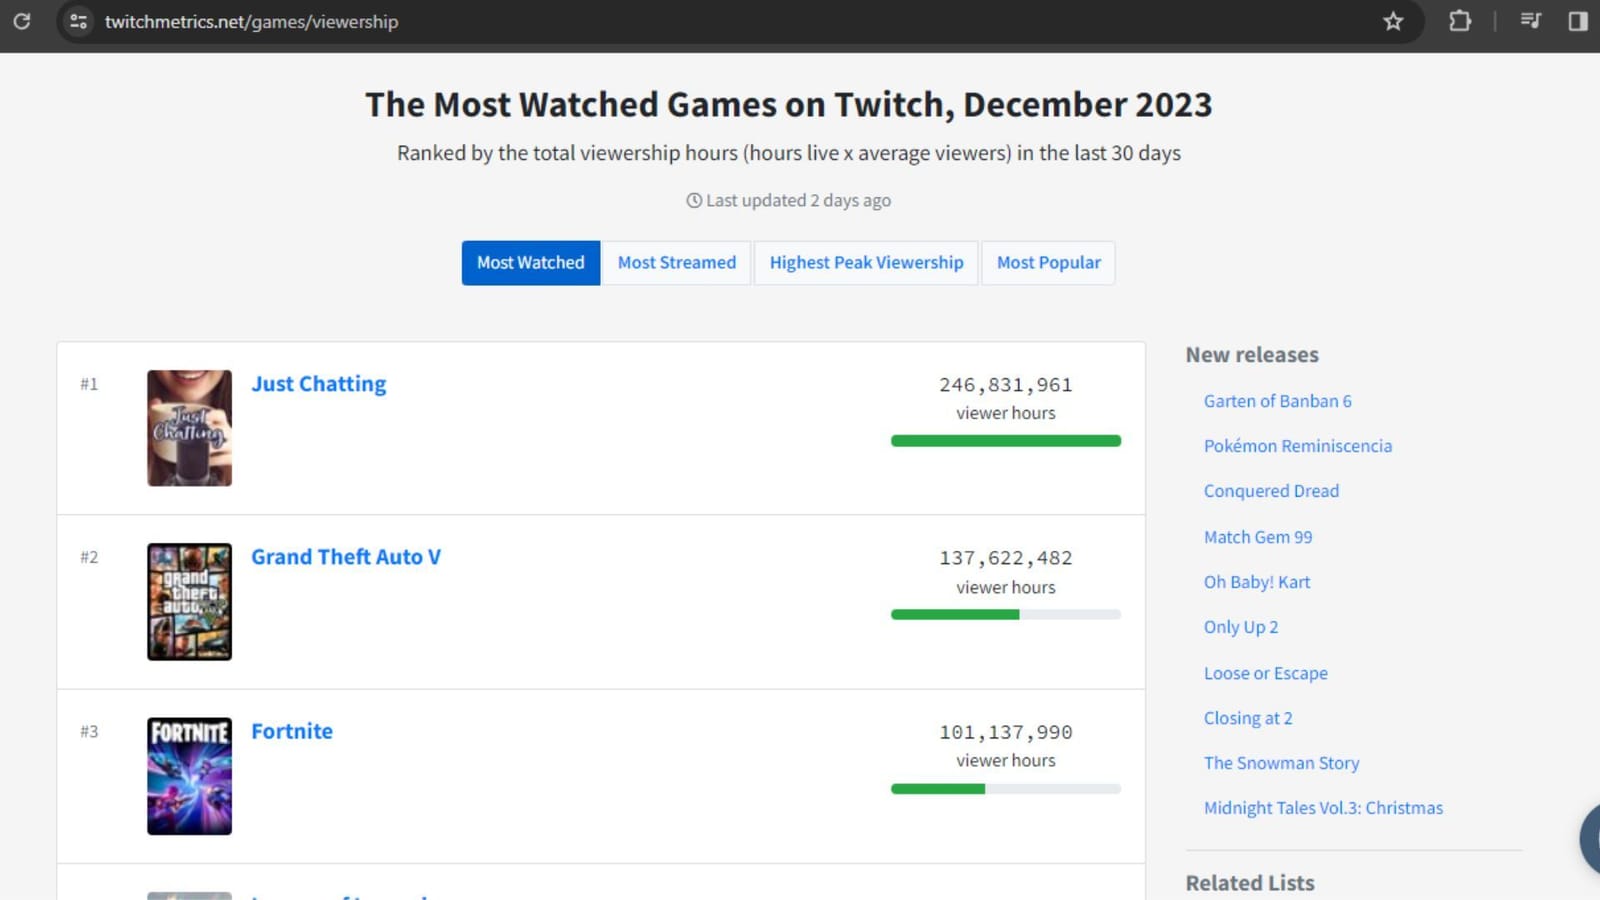Open the browser extensions puzzle menu
This screenshot has height=900, width=1600.
pyautogui.click(x=1459, y=21)
